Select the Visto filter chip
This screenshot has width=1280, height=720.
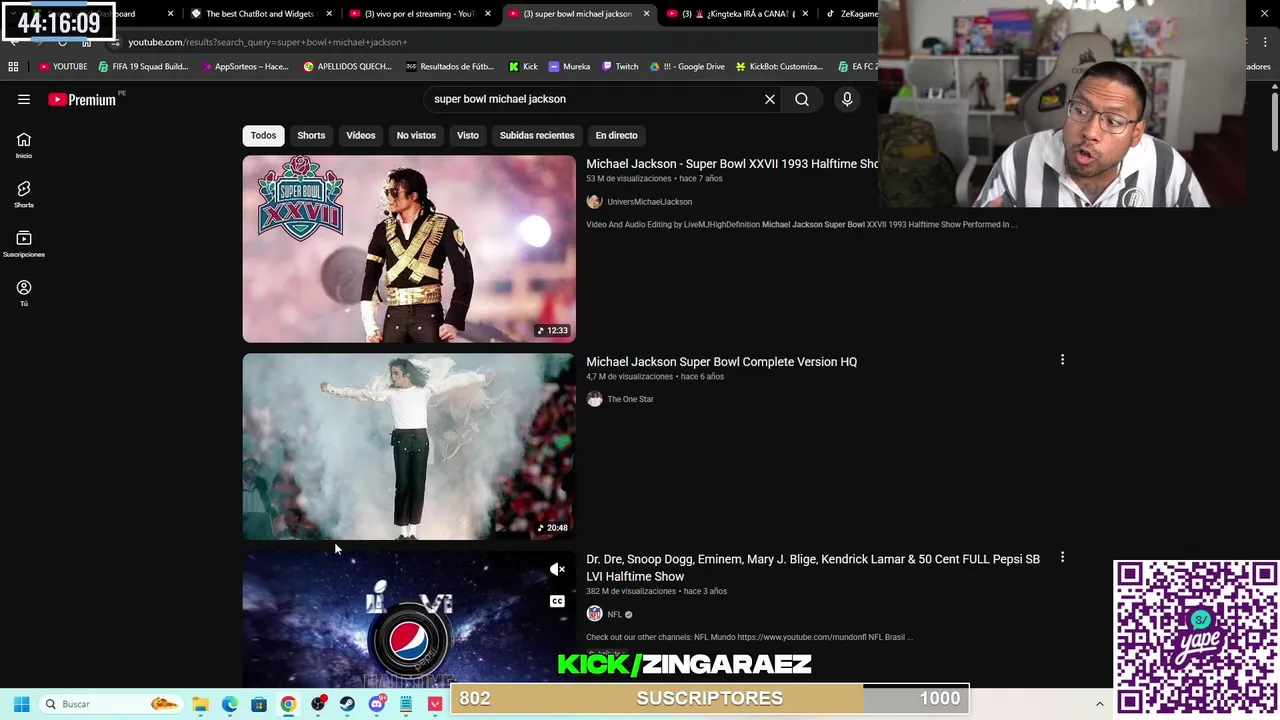468,135
